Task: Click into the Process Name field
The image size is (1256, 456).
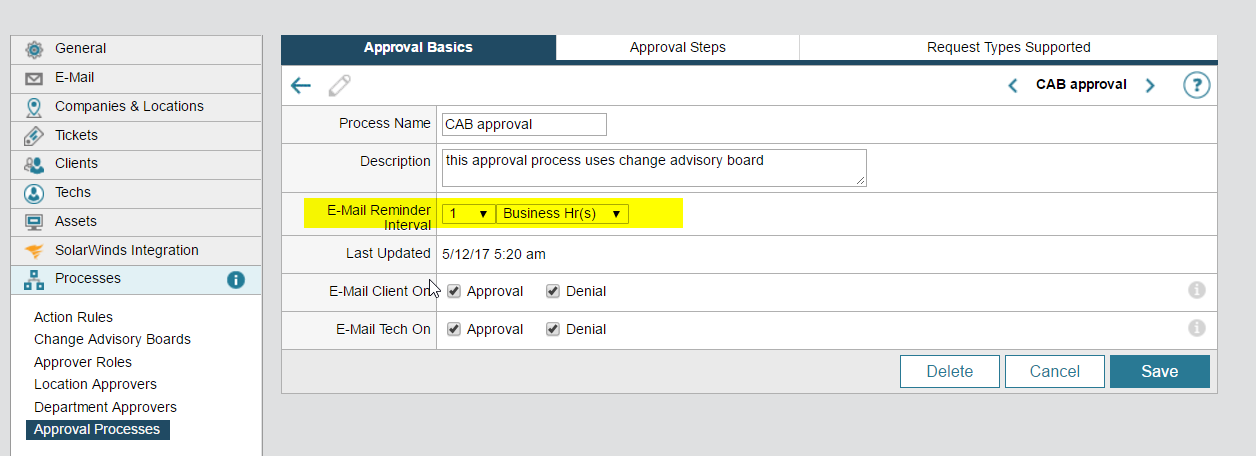Action: coord(524,124)
